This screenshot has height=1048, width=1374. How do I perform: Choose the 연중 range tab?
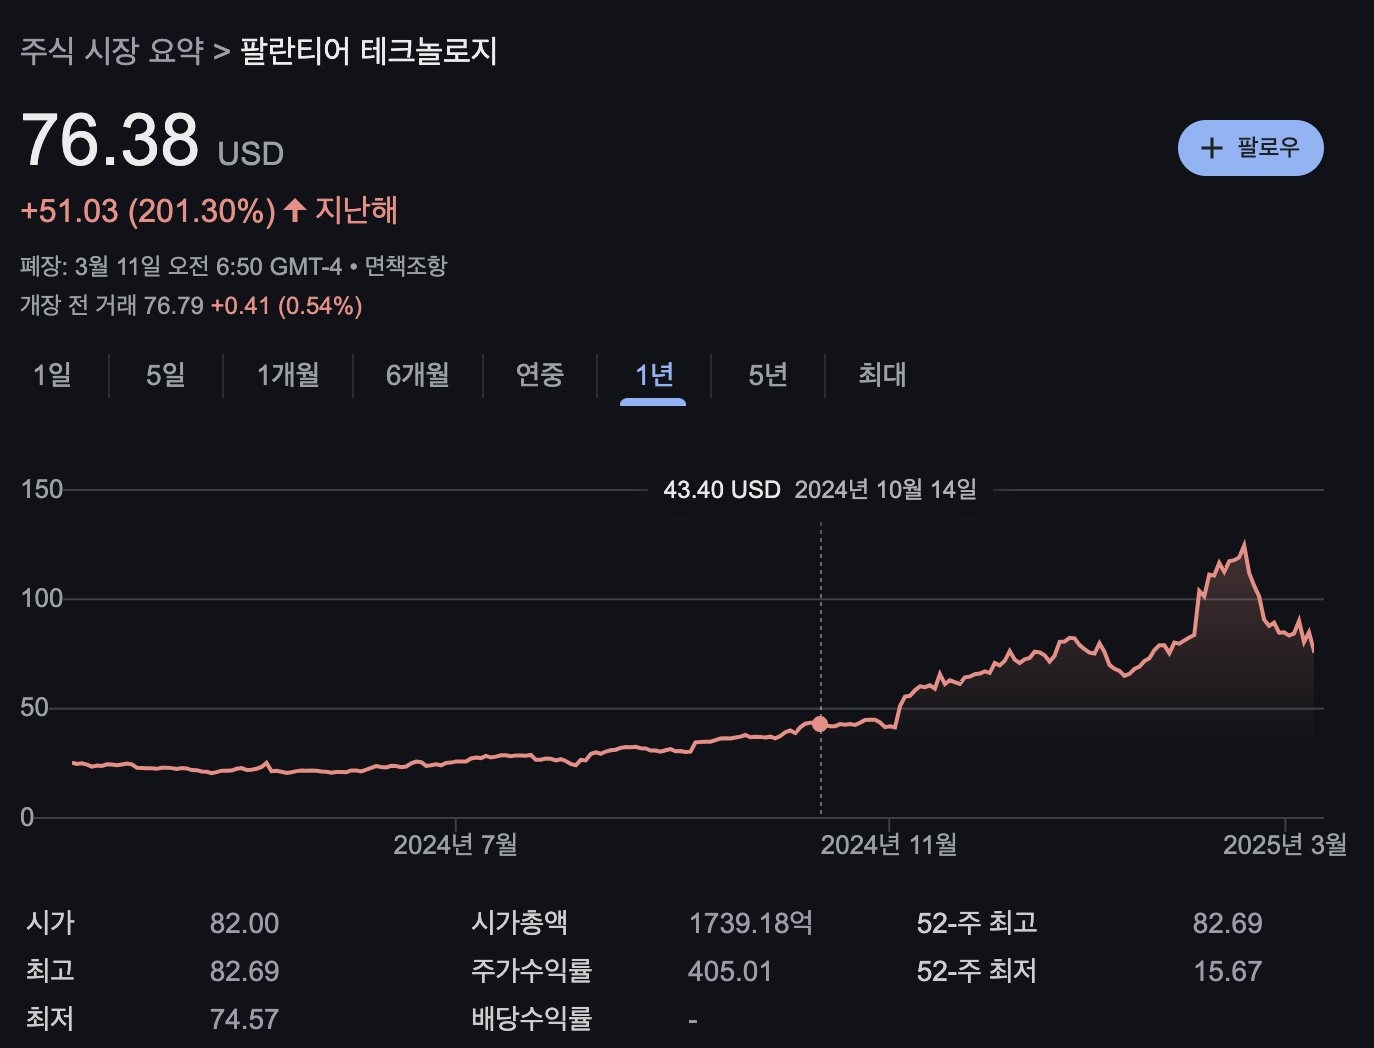tap(540, 375)
